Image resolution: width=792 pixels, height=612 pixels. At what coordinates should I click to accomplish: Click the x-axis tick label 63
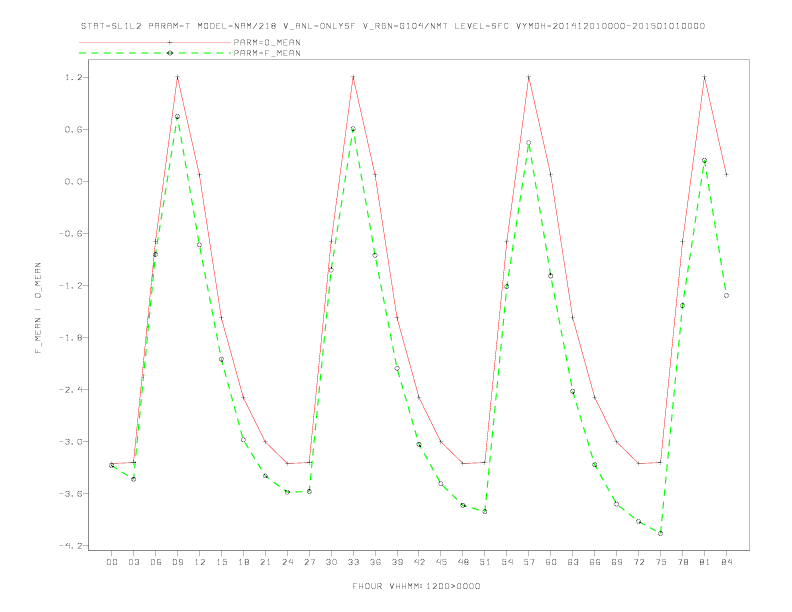(573, 562)
